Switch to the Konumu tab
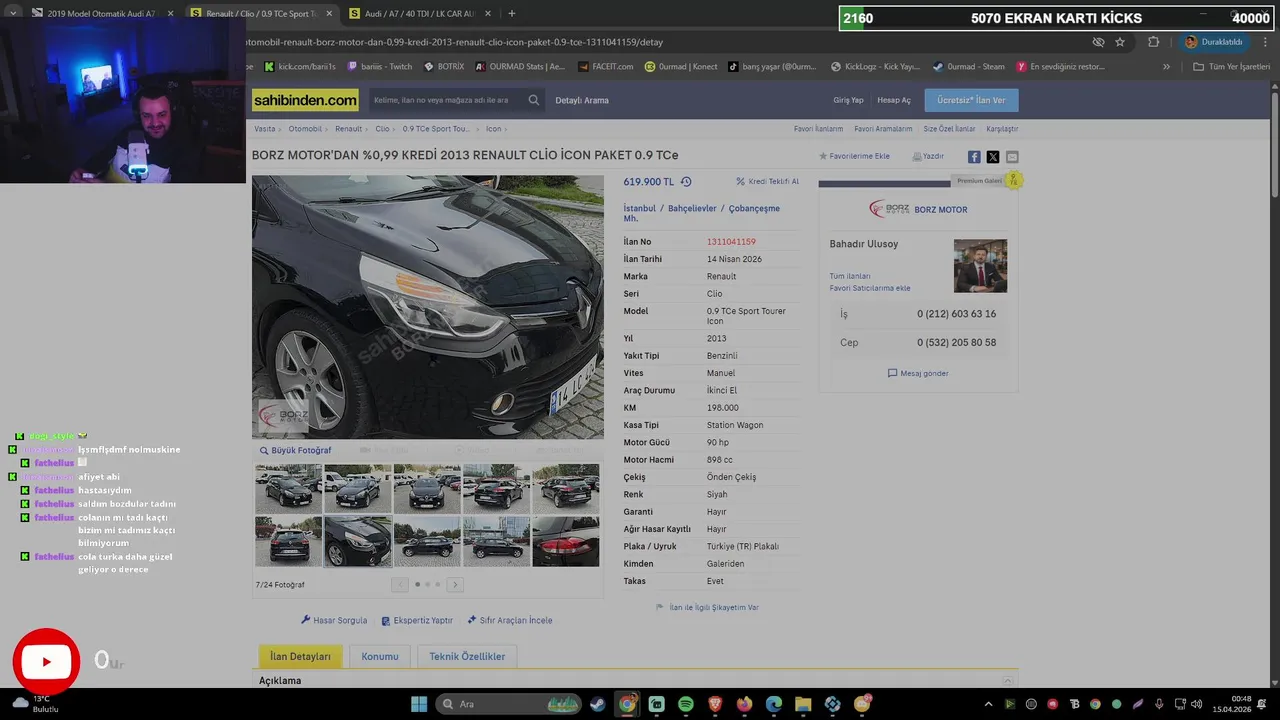 (380, 656)
